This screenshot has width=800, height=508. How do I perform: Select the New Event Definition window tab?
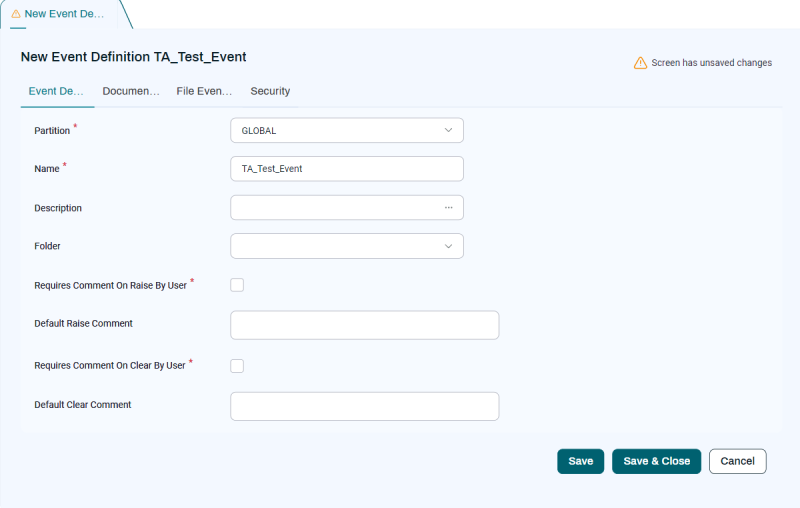click(x=64, y=14)
